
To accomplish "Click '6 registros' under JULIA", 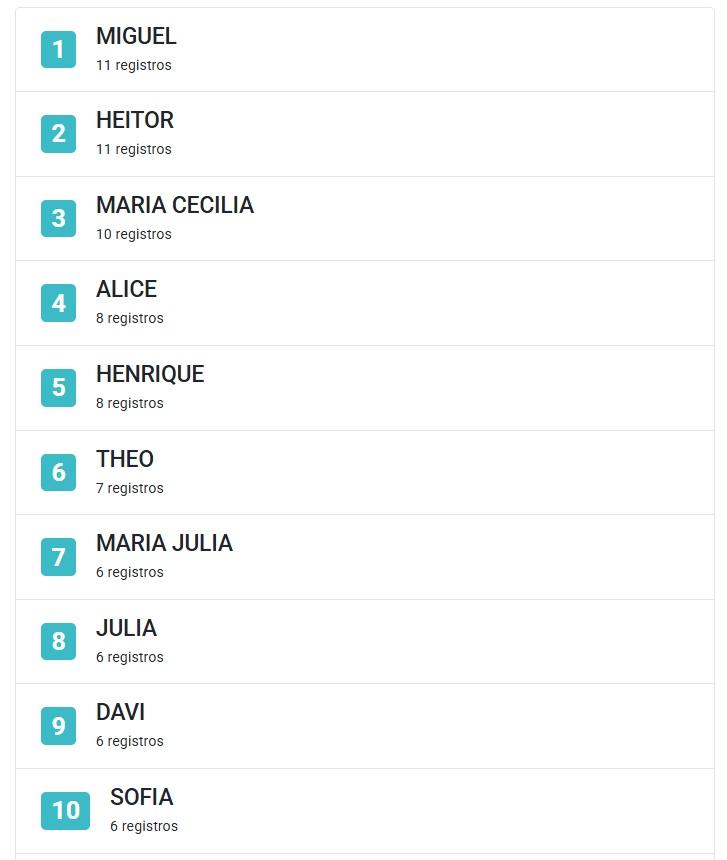I will pos(130,657).
